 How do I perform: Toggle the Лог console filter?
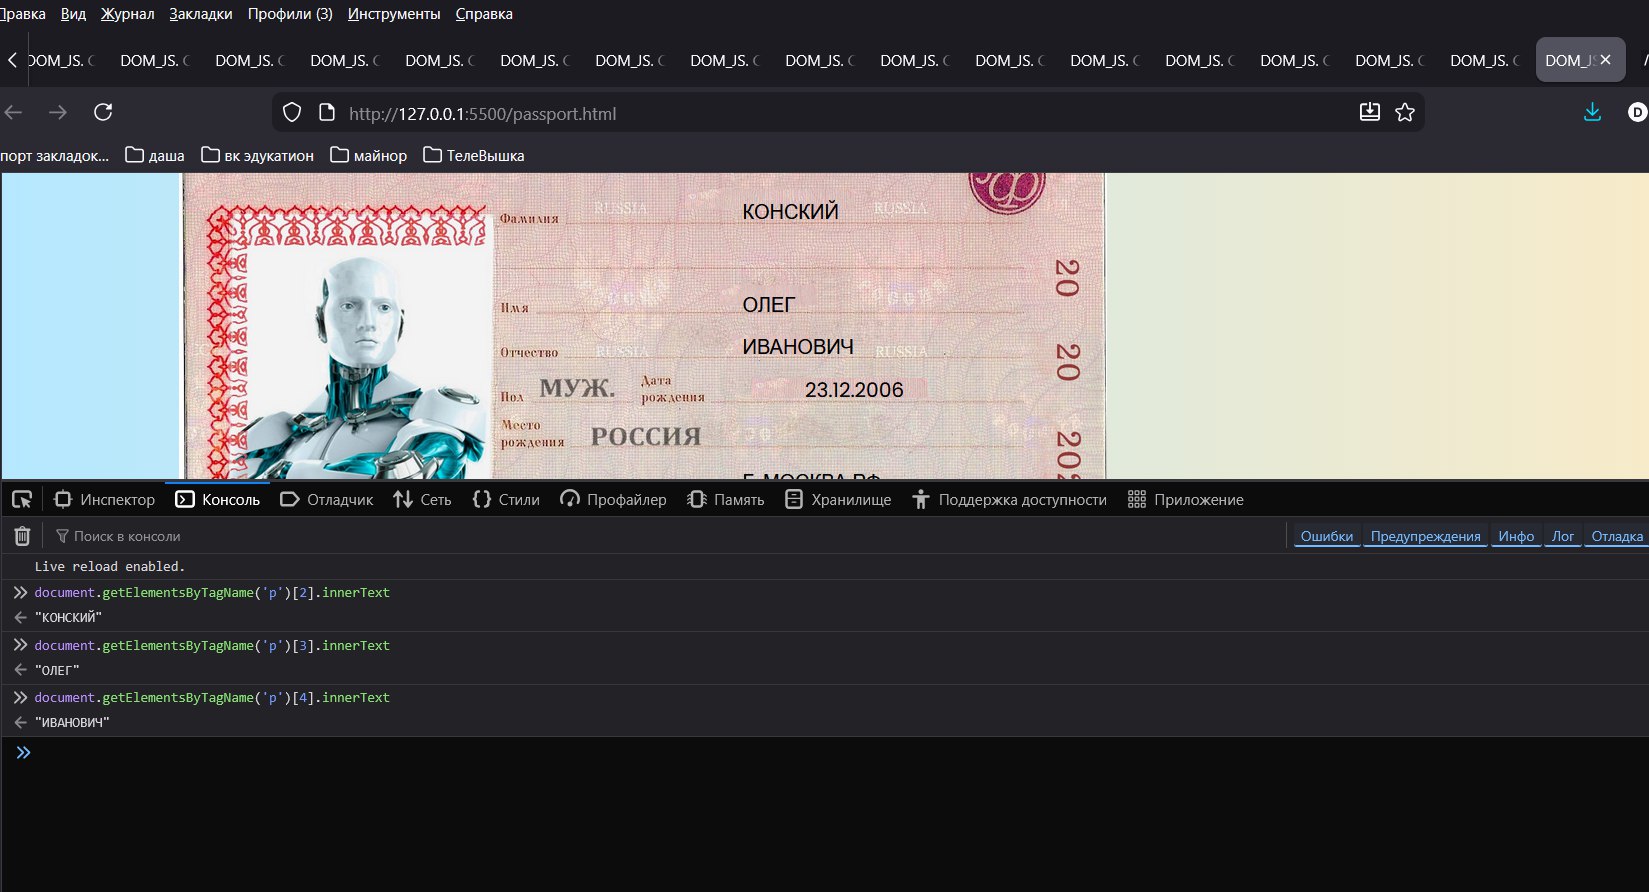point(1563,536)
